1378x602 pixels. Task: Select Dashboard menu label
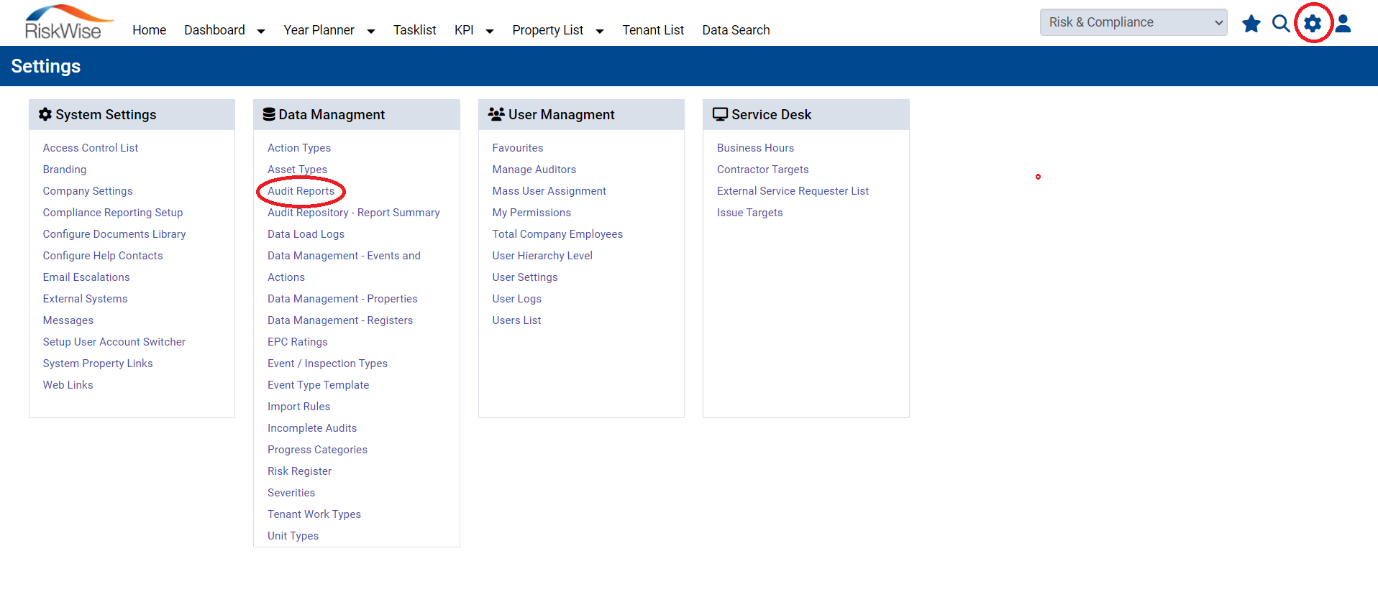click(214, 30)
